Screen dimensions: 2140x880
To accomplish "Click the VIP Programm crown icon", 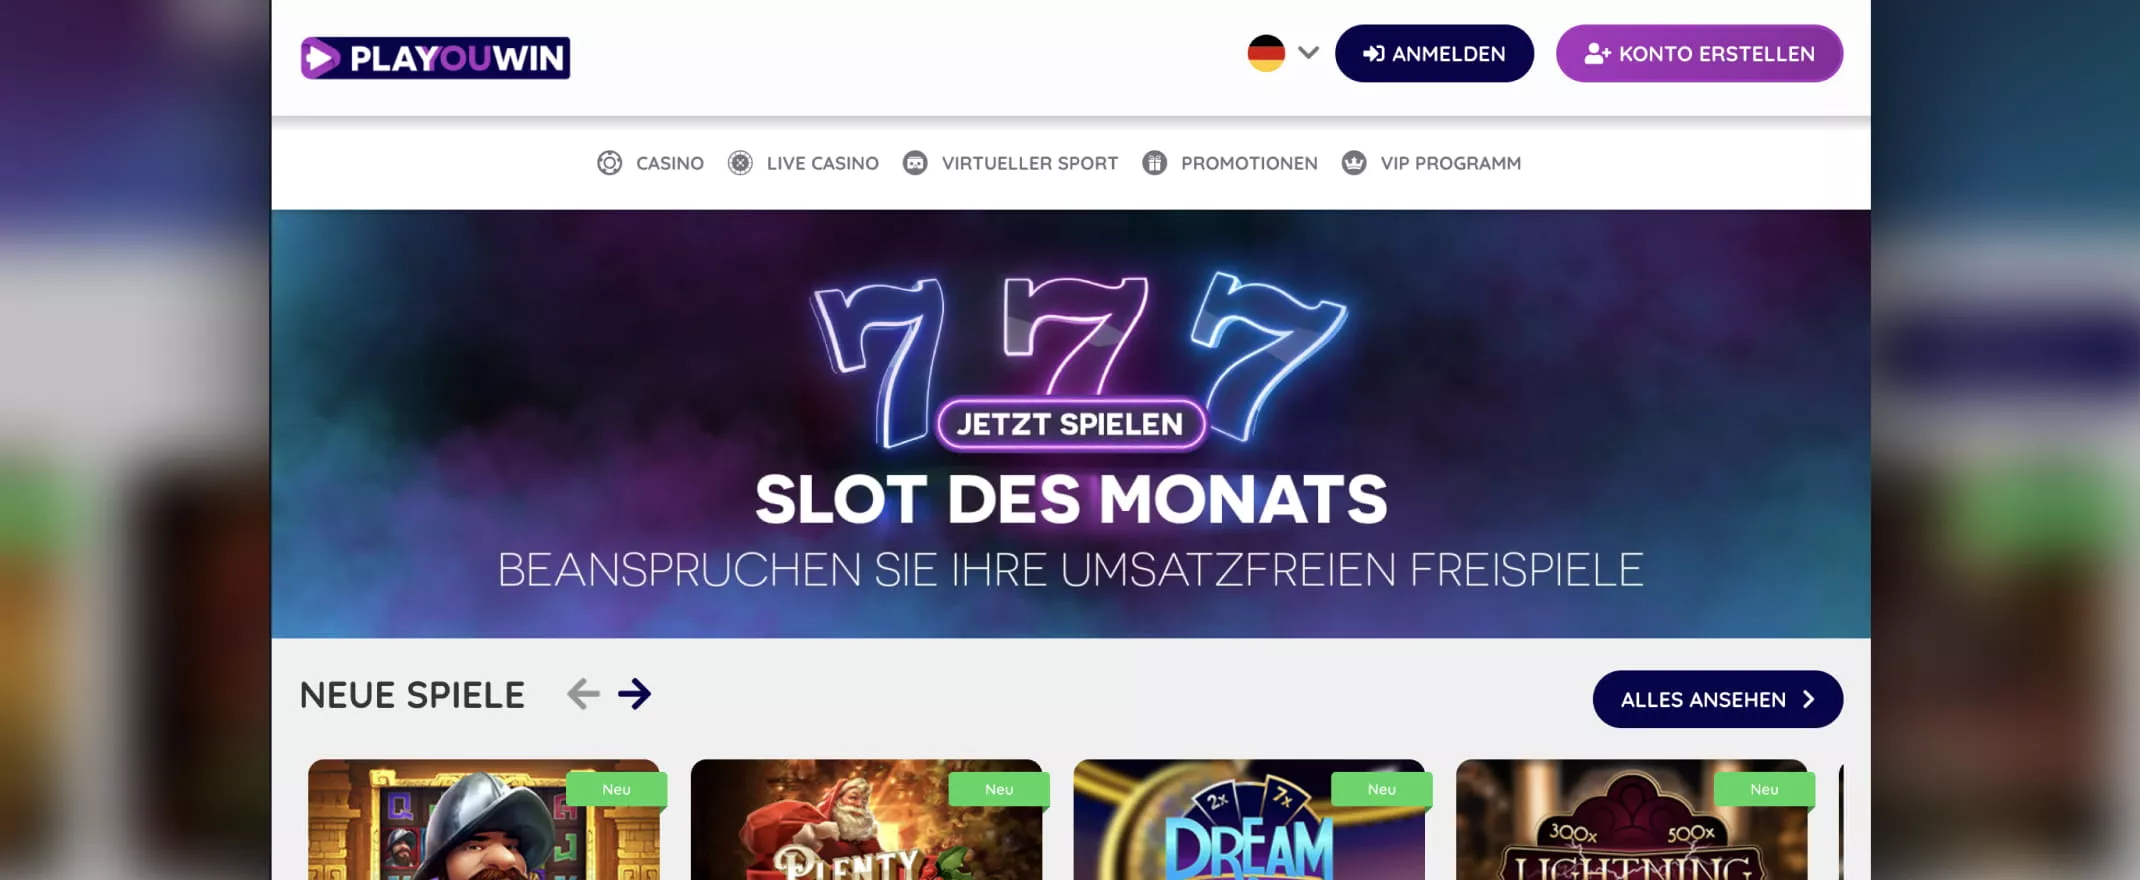I will click(1354, 163).
